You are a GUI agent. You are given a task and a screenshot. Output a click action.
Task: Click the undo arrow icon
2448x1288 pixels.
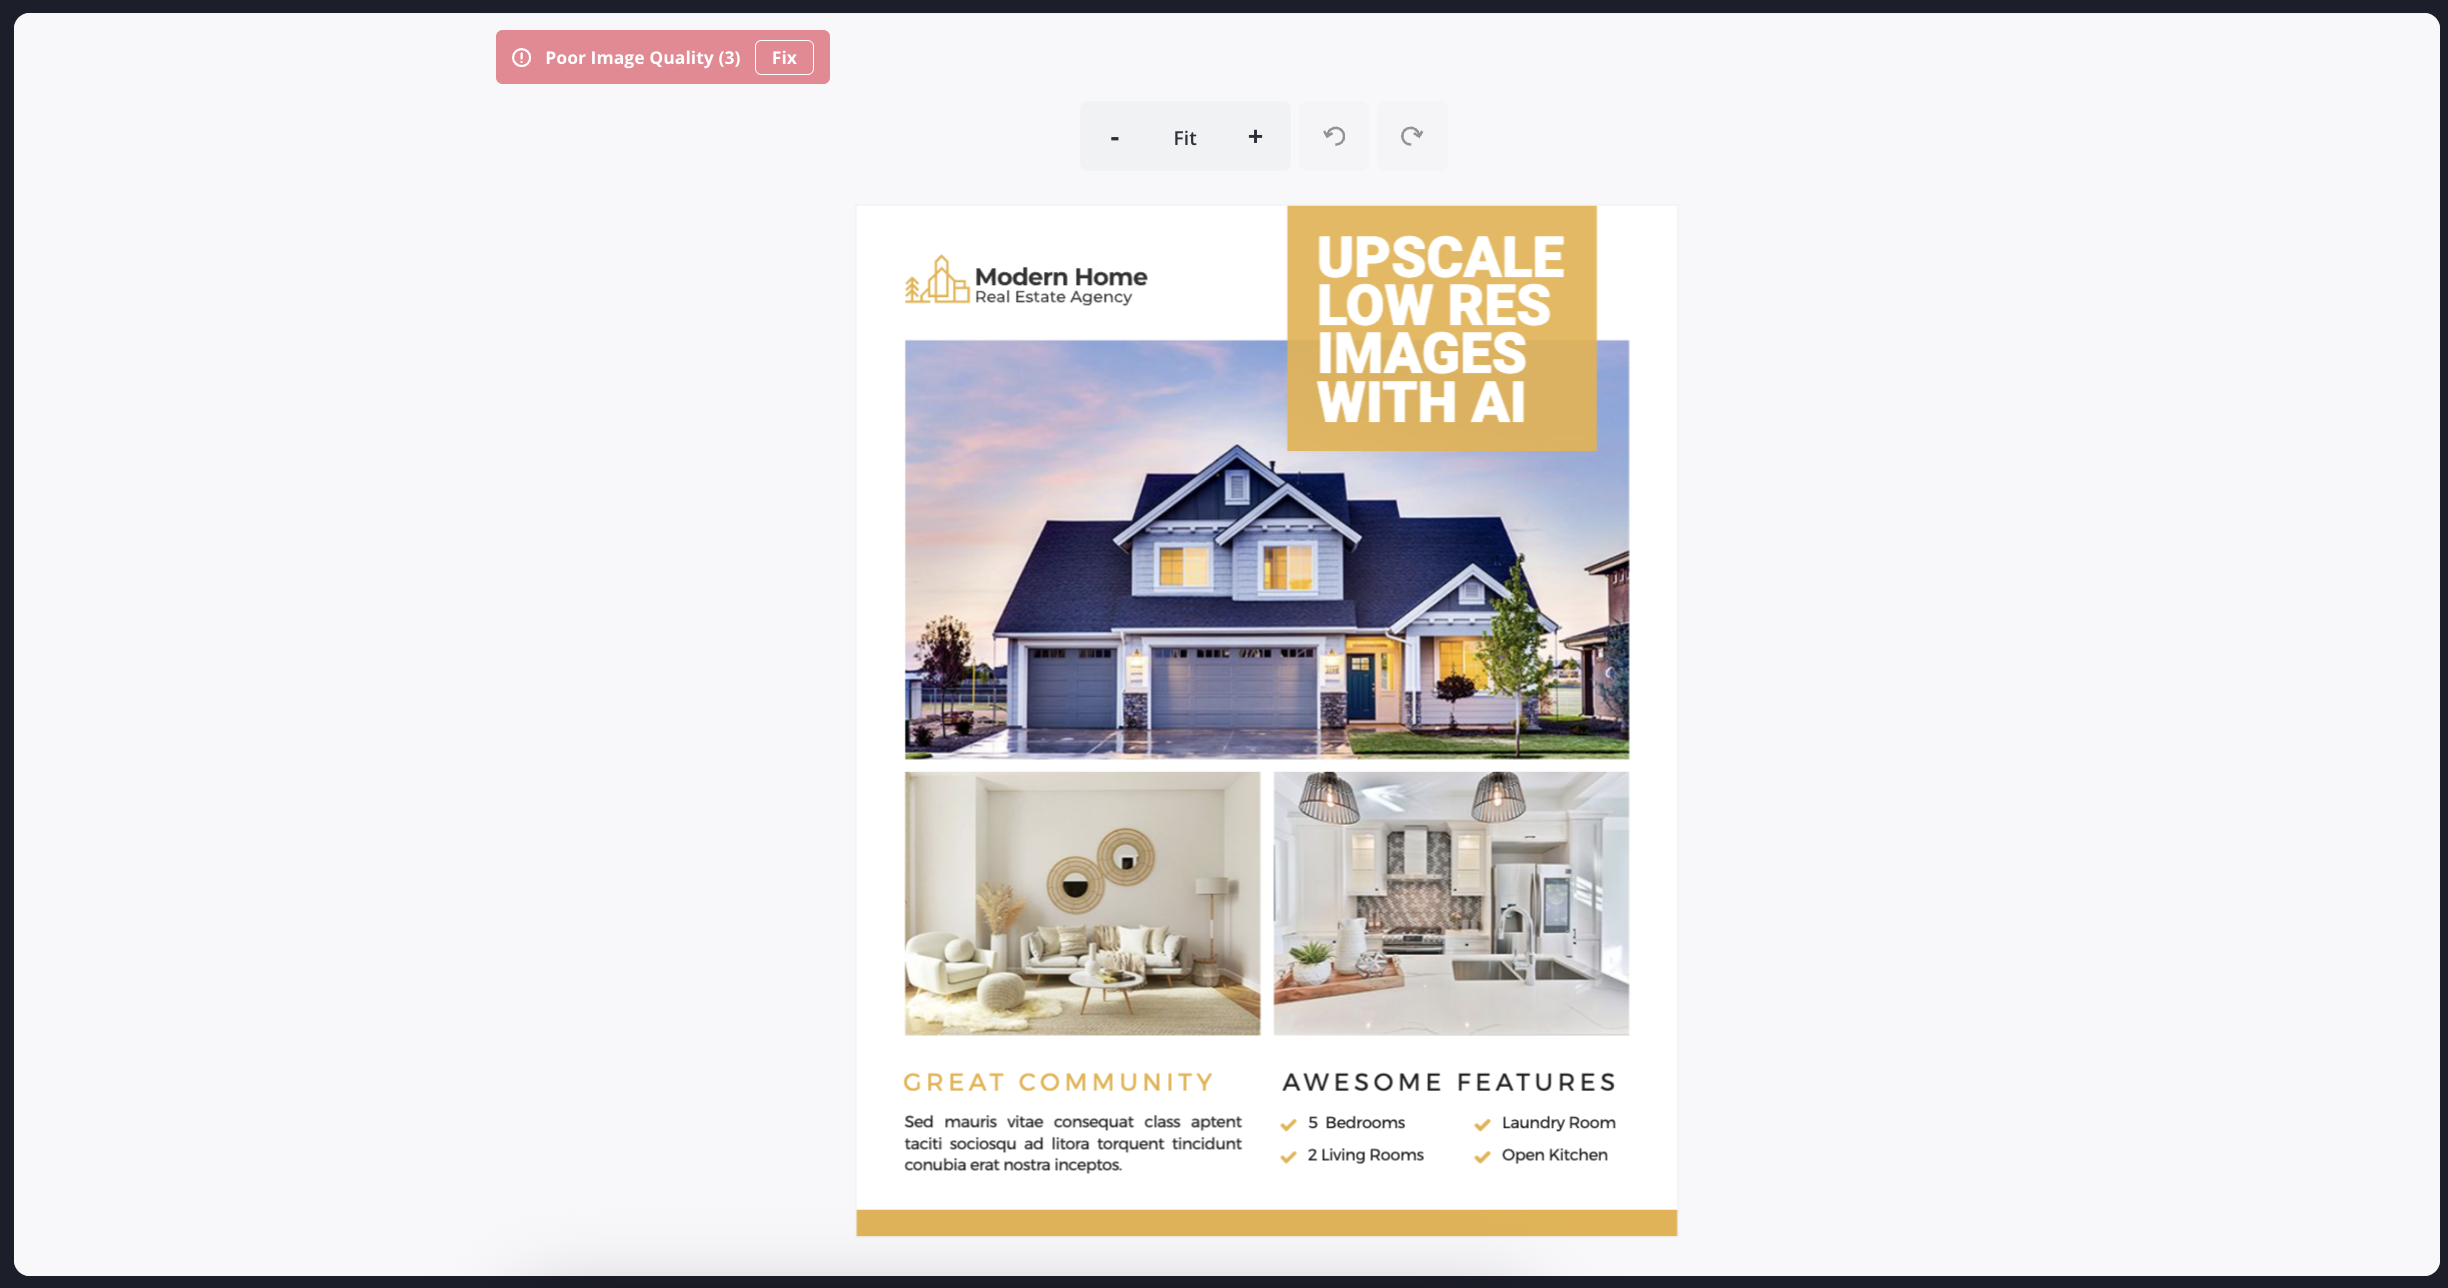tap(1334, 136)
